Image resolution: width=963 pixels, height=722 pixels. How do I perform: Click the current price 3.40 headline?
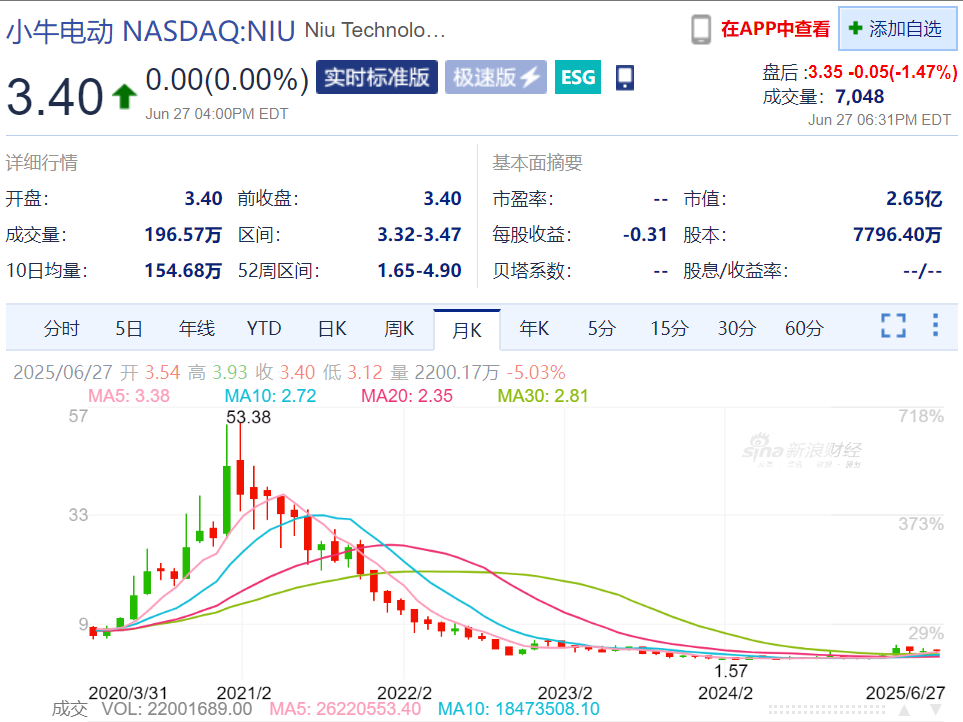coord(55,96)
